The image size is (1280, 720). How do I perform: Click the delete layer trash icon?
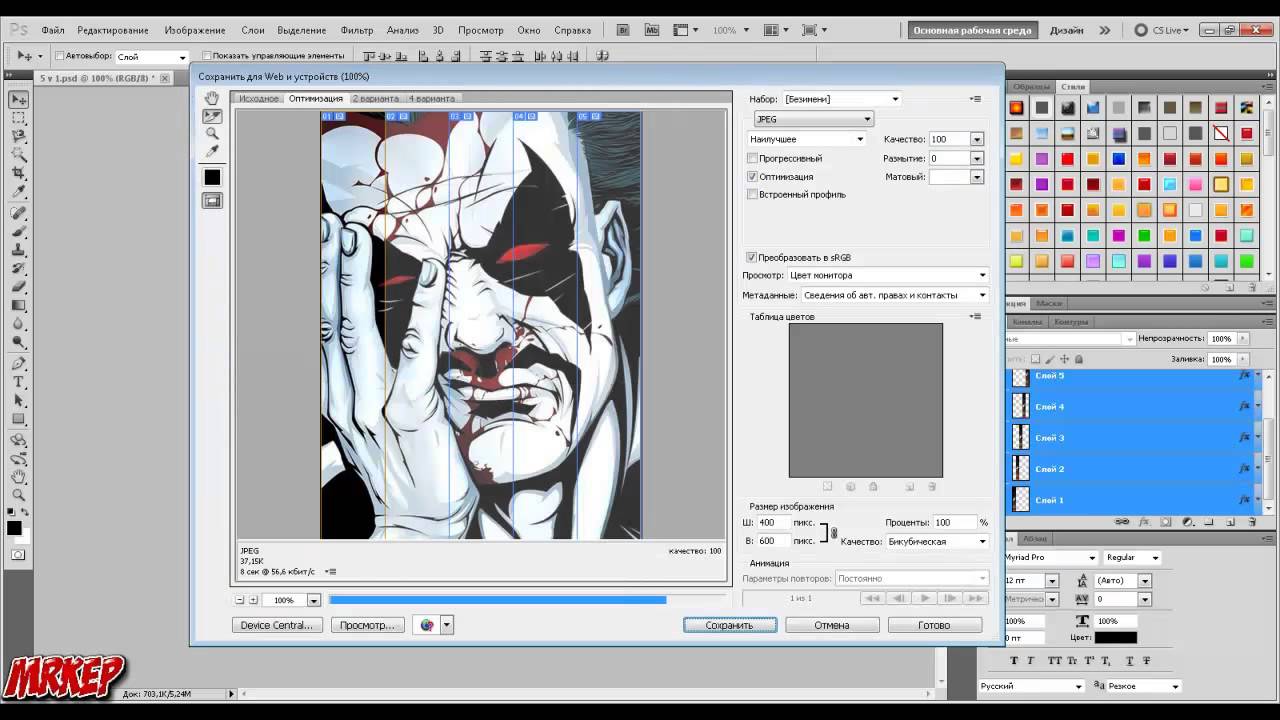click(x=1251, y=522)
